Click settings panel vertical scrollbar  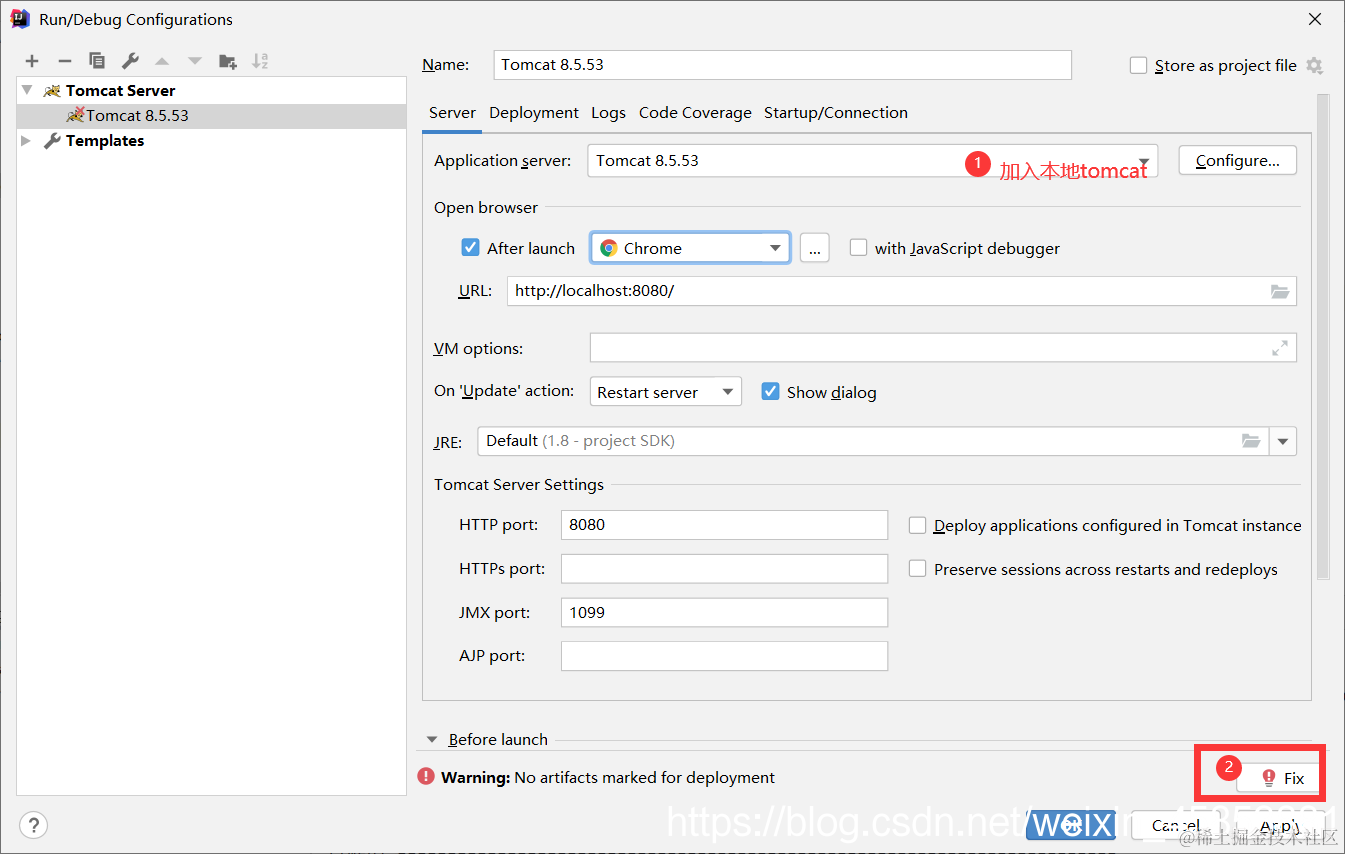1323,336
